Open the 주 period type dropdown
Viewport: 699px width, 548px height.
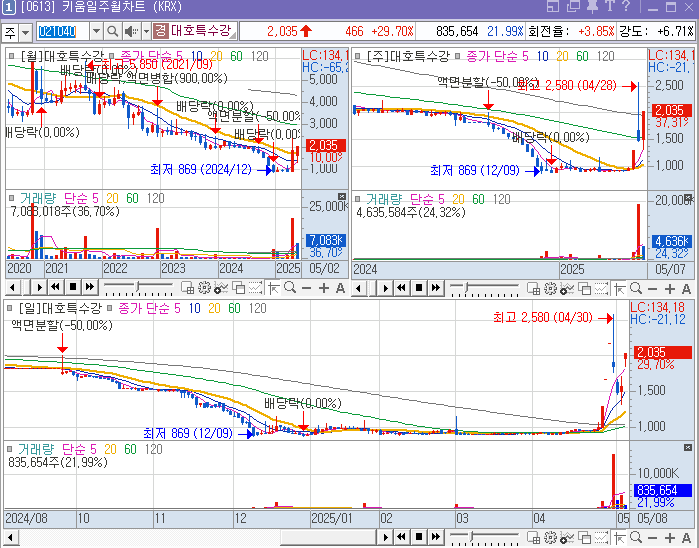pos(25,32)
